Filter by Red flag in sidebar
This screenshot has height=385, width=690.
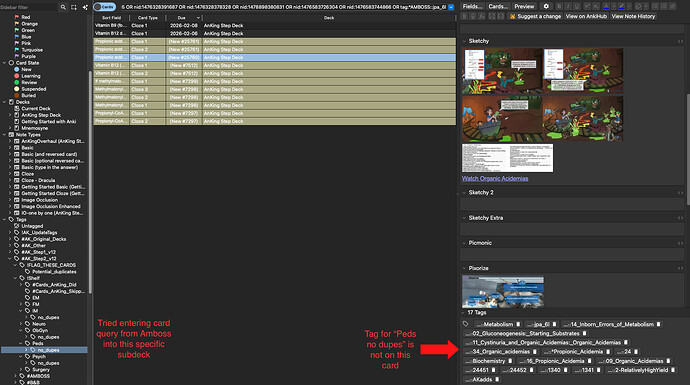click(26, 17)
